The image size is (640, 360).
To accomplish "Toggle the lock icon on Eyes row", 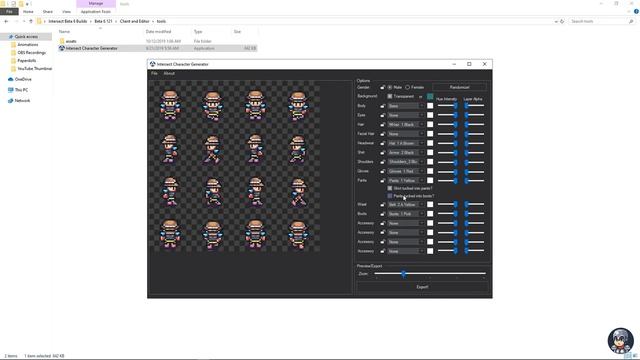I will click(x=382, y=116).
